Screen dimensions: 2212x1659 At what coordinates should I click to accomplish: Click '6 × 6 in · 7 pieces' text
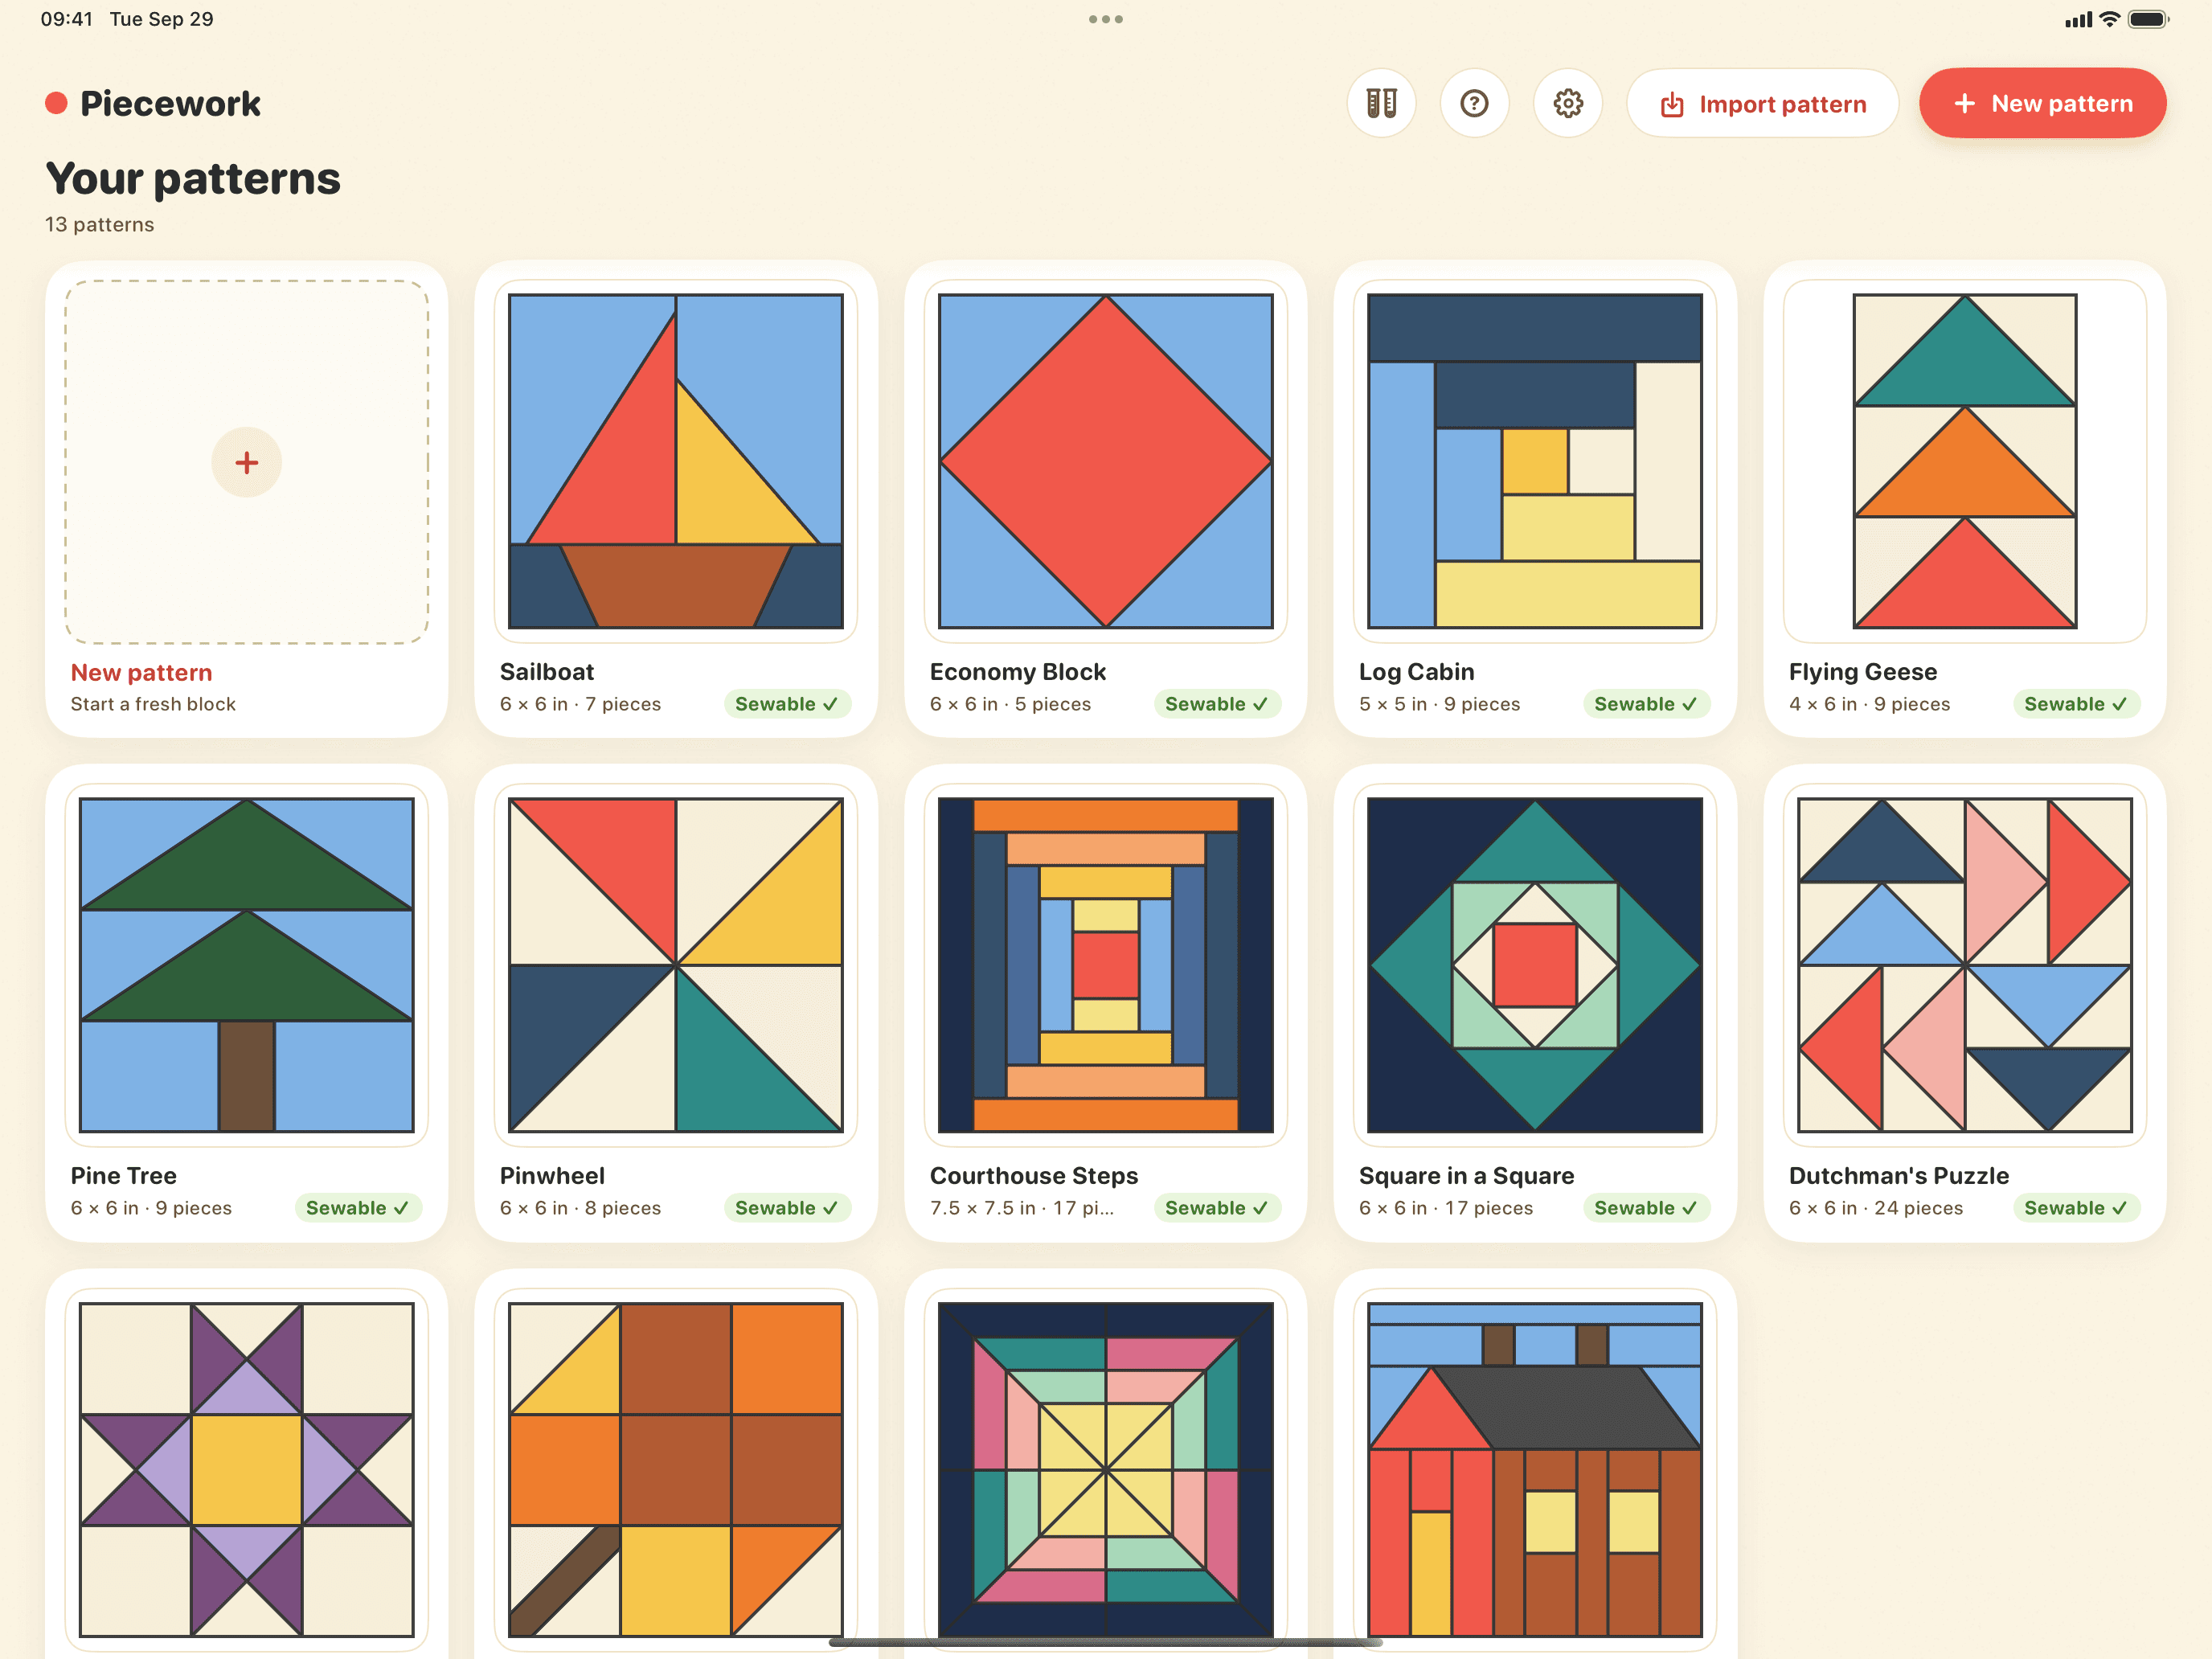[x=580, y=704]
